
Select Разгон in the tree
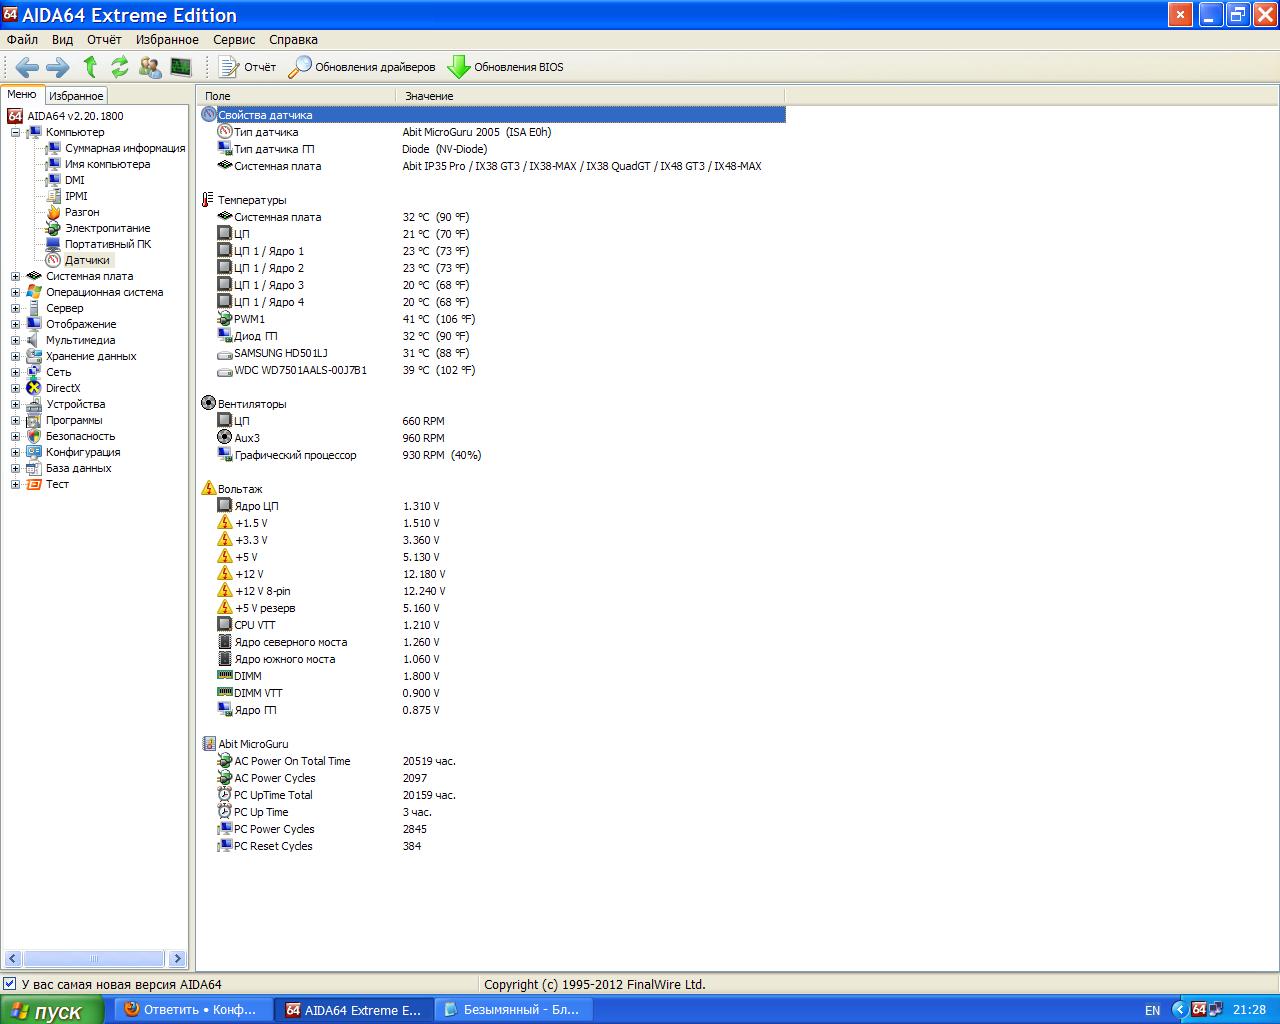tap(82, 212)
